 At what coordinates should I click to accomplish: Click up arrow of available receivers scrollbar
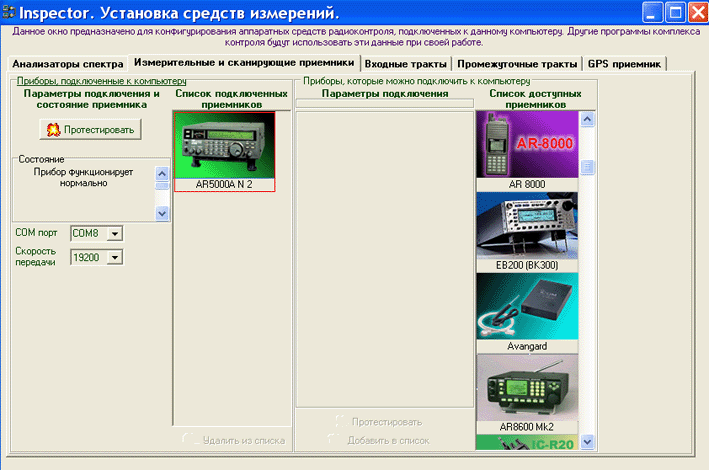click(x=587, y=119)
